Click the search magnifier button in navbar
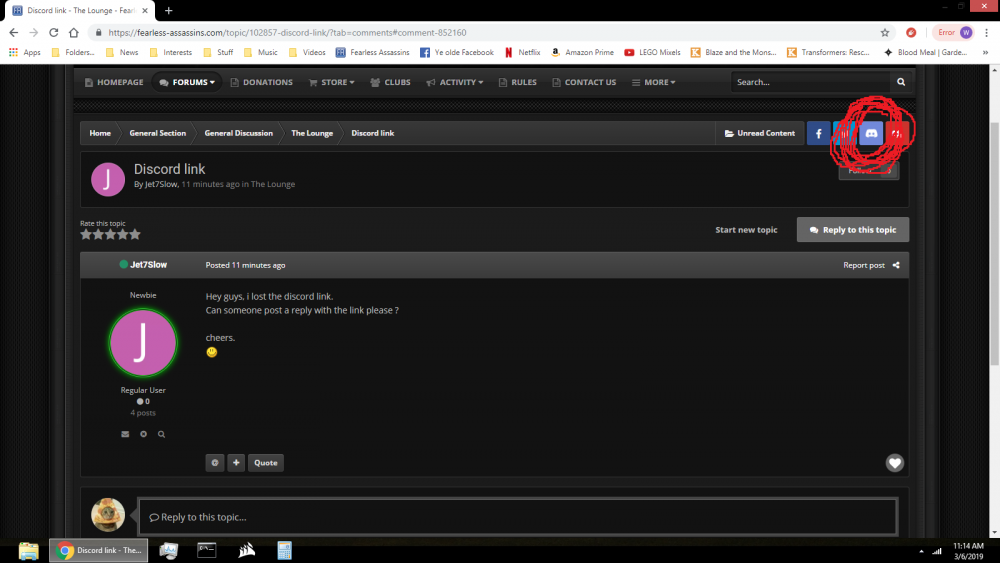The height and width of the screenshot is (563, 1000). (901, 82)
